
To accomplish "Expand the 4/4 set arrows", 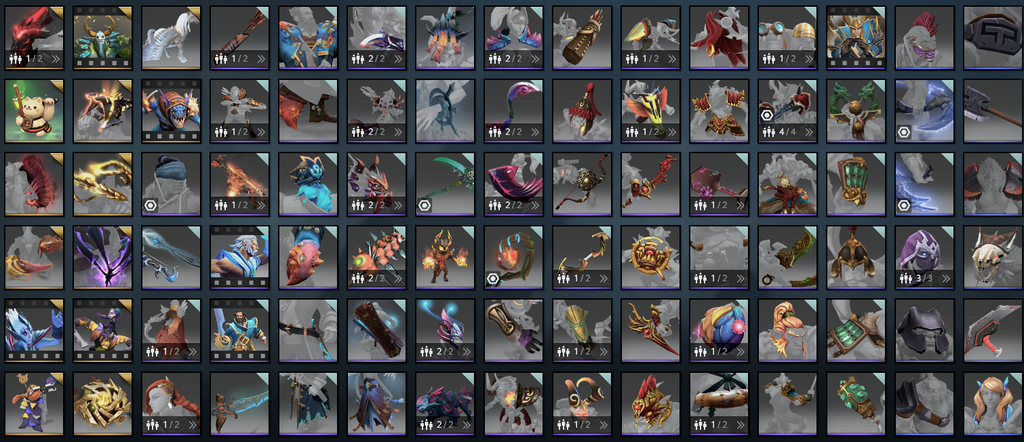I will tap(810, 133).
